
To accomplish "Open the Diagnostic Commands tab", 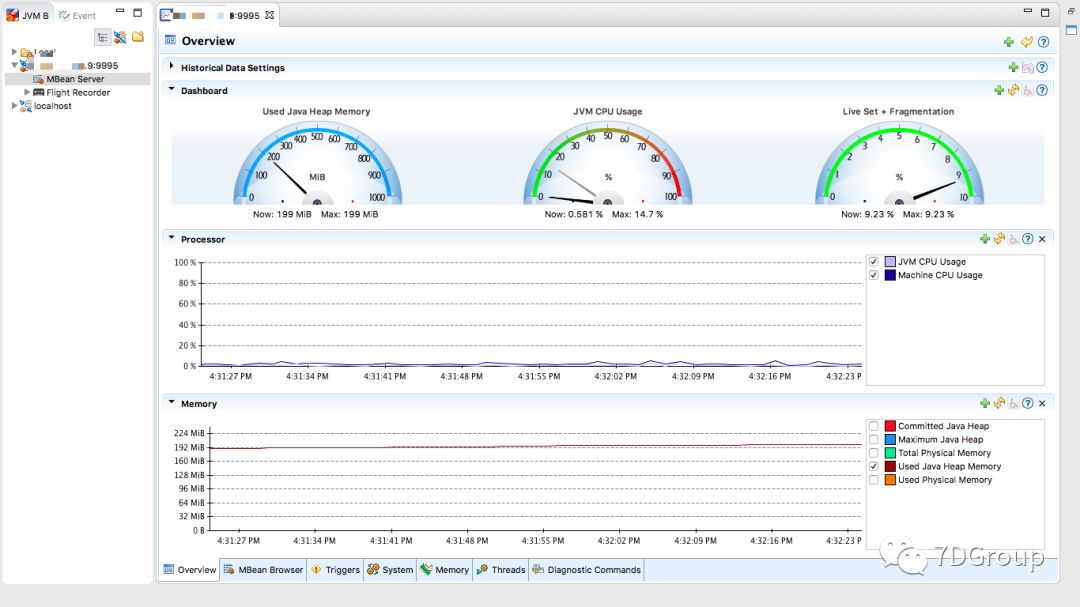I will [586, 570].
